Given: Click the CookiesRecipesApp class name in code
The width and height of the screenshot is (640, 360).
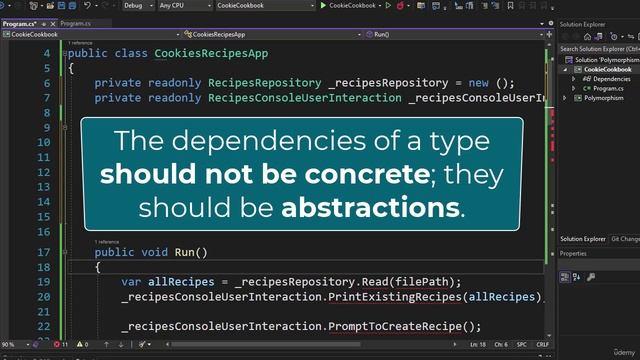Looking at the screenshot, I should pos(211,53).
